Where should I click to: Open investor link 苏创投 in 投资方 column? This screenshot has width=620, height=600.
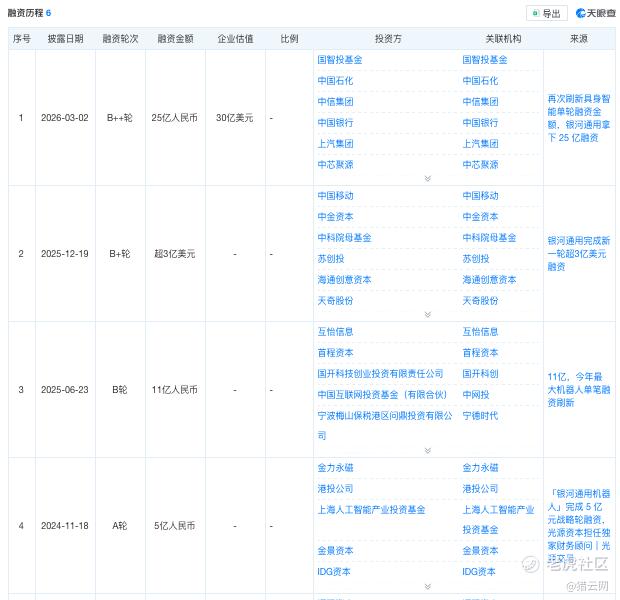pos(331,259)
